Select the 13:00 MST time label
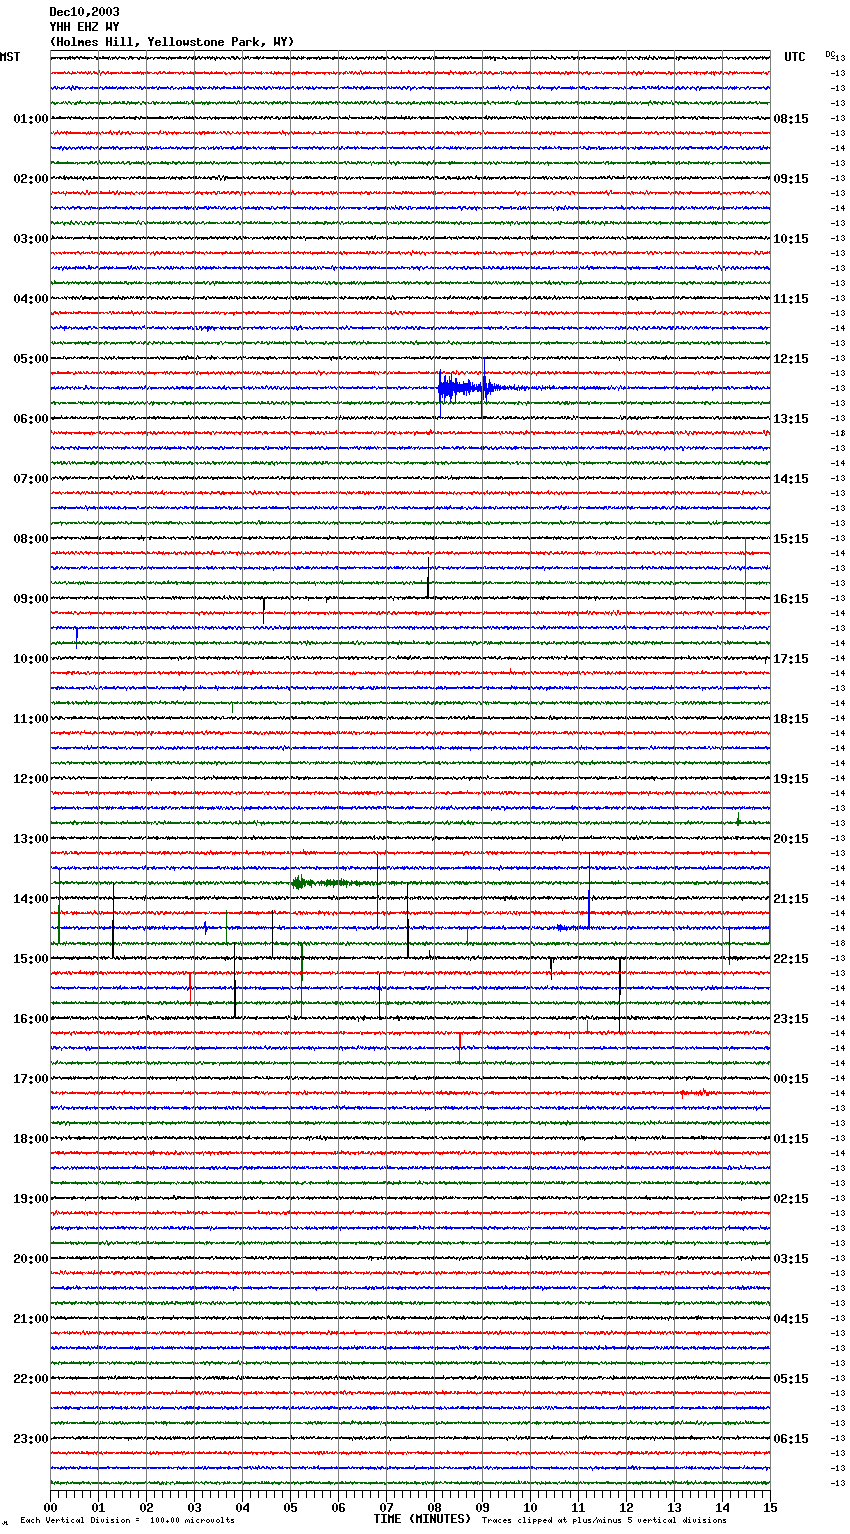 point(31,839)
